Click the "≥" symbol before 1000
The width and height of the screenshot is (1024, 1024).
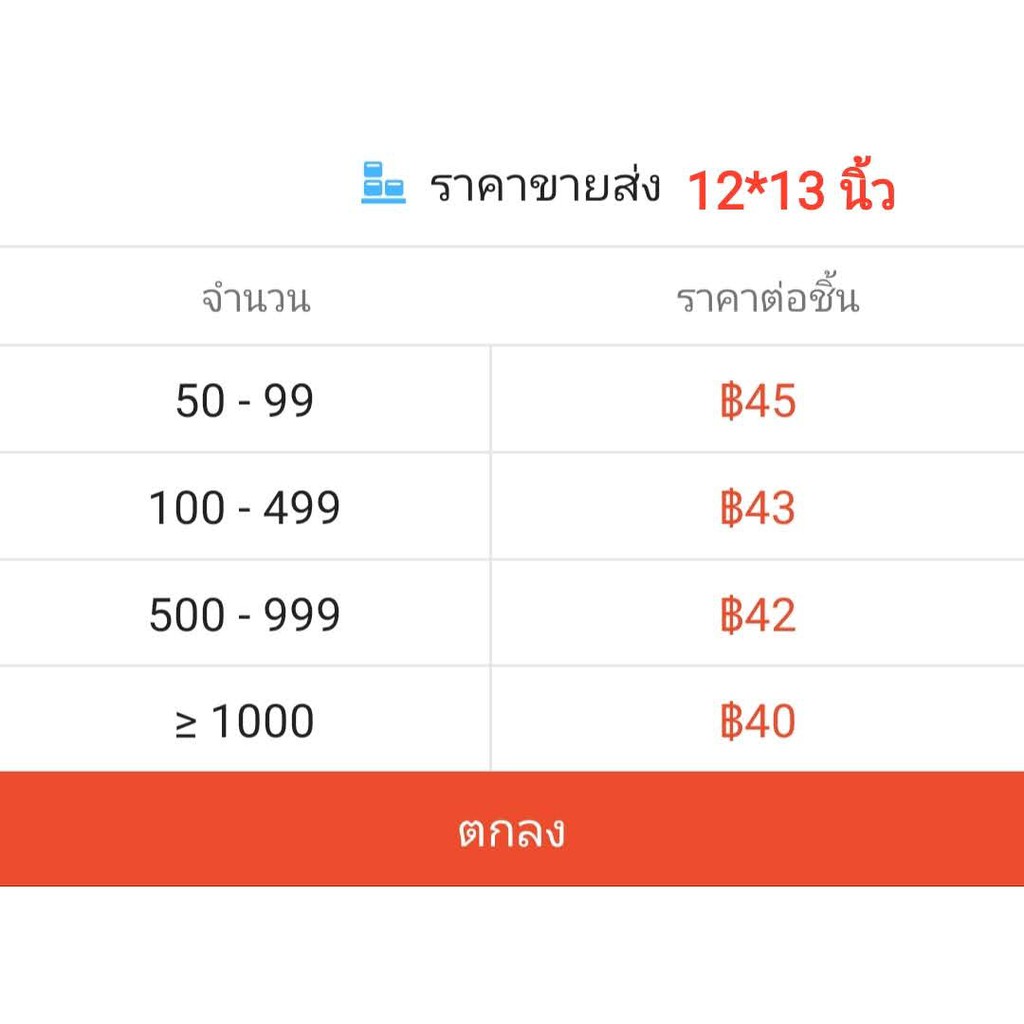[186, 724]
